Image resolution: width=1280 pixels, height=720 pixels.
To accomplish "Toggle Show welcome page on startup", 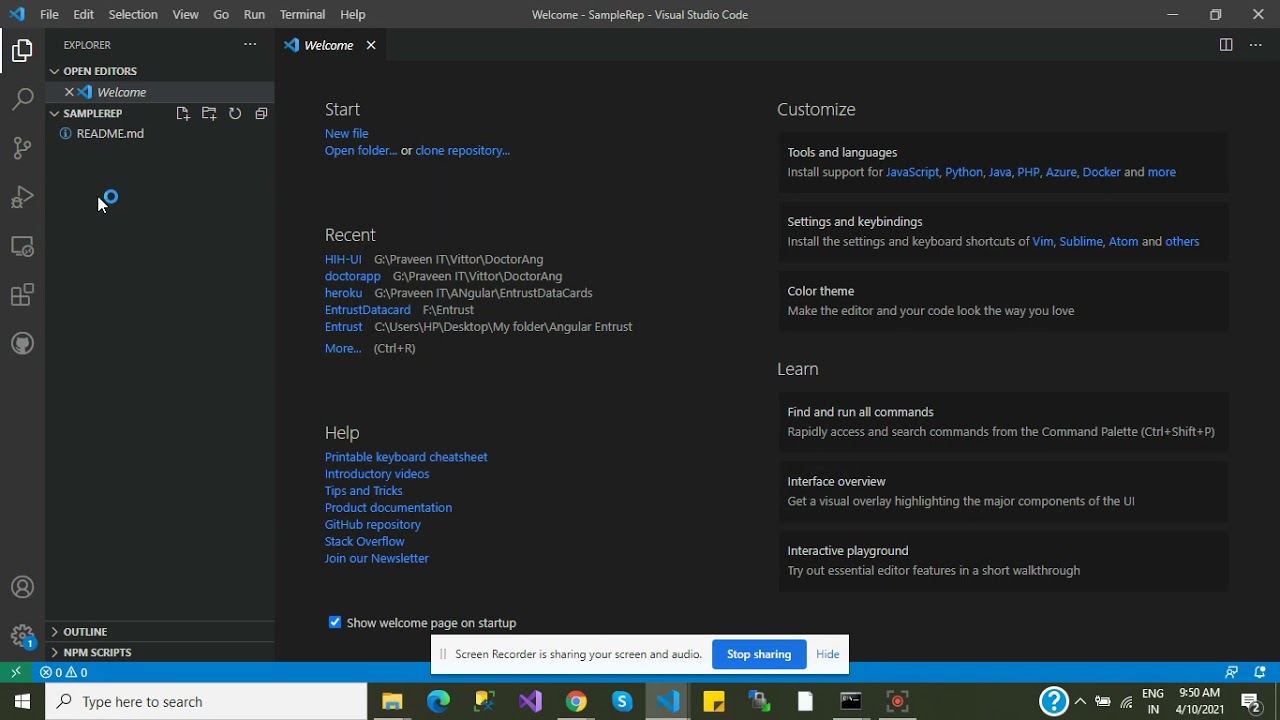I will pyautogui.click(x=335, y=622).
